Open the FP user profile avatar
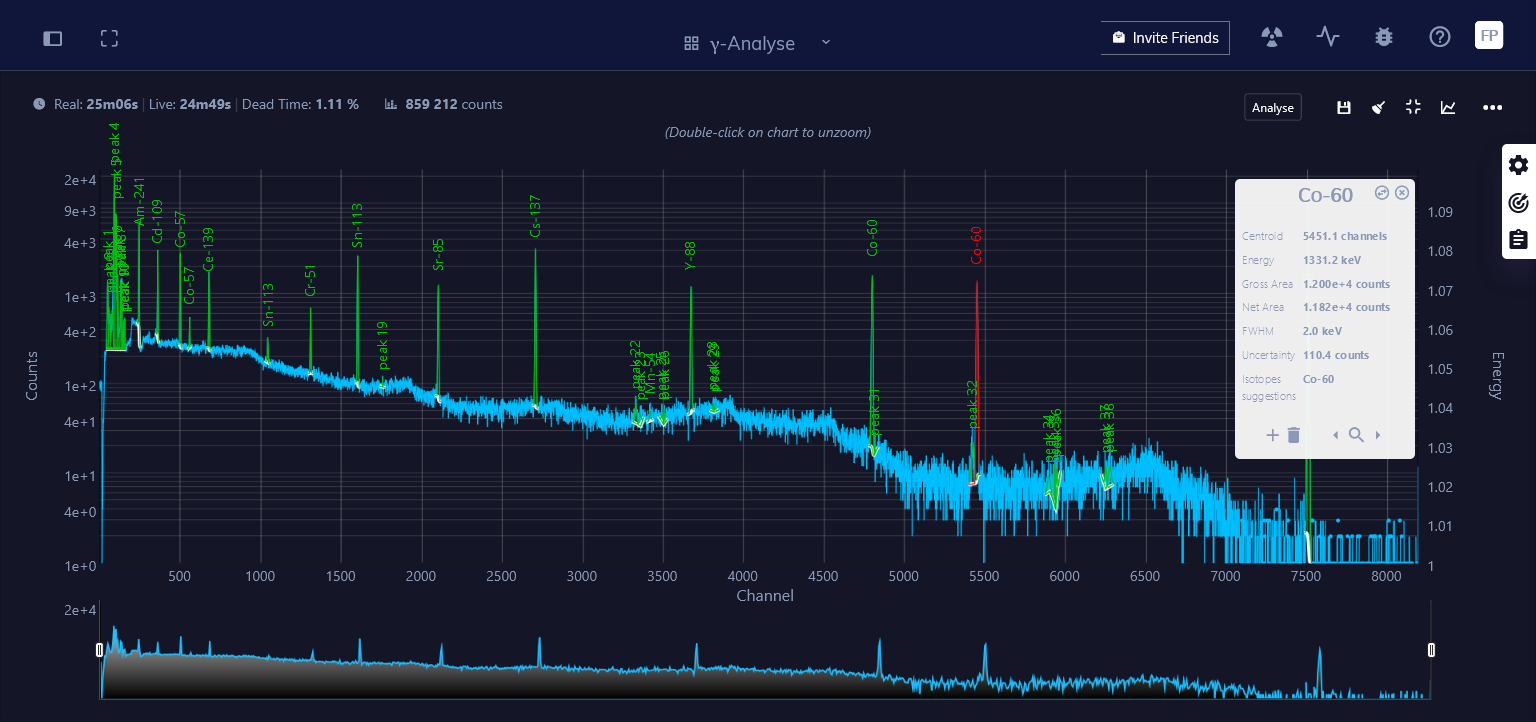Screen dimensions: 1536x722 point(1489,36)
